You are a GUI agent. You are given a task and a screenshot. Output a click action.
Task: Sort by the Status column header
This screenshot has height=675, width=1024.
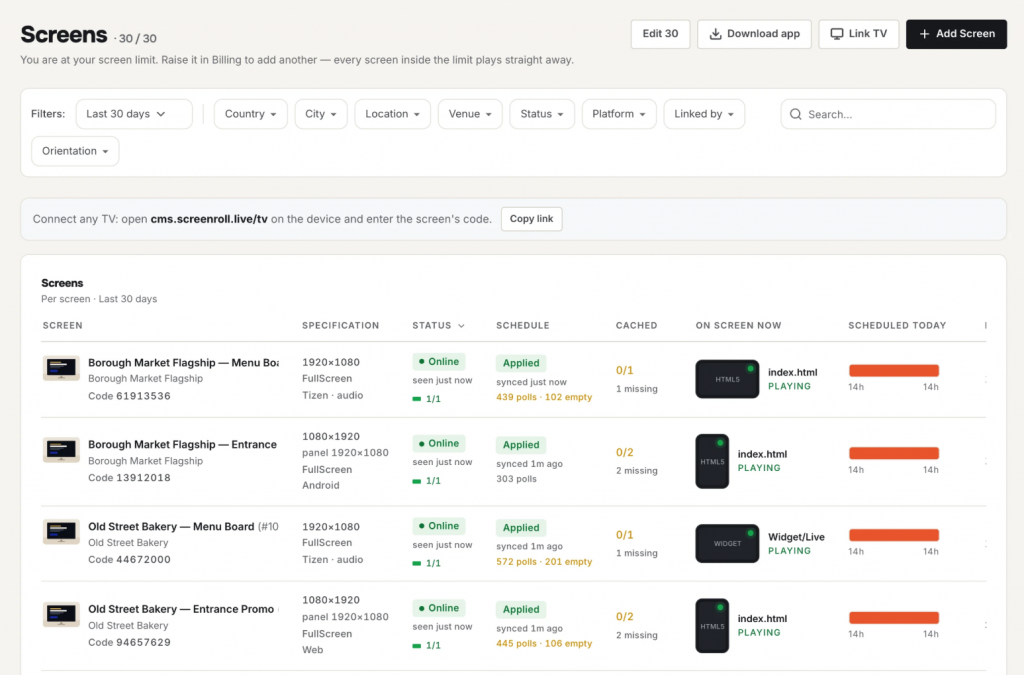pyautogui.click(x=438, y=325)
